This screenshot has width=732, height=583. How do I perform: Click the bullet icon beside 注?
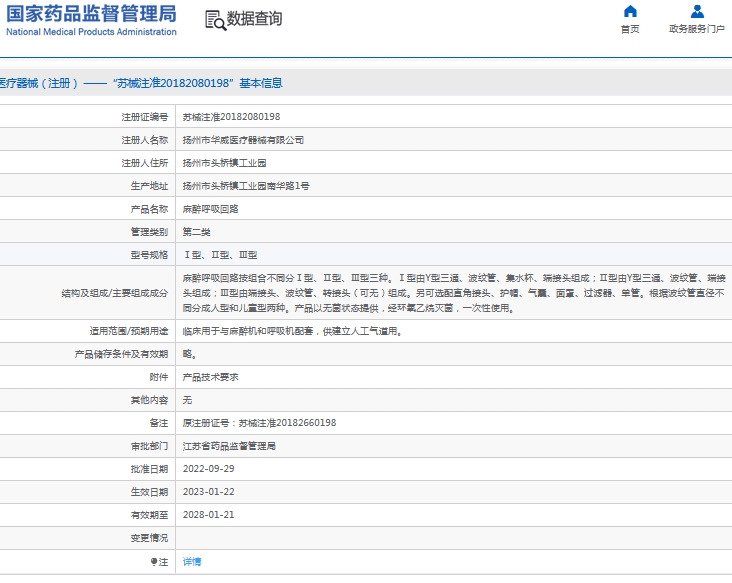tap(154, 562)
